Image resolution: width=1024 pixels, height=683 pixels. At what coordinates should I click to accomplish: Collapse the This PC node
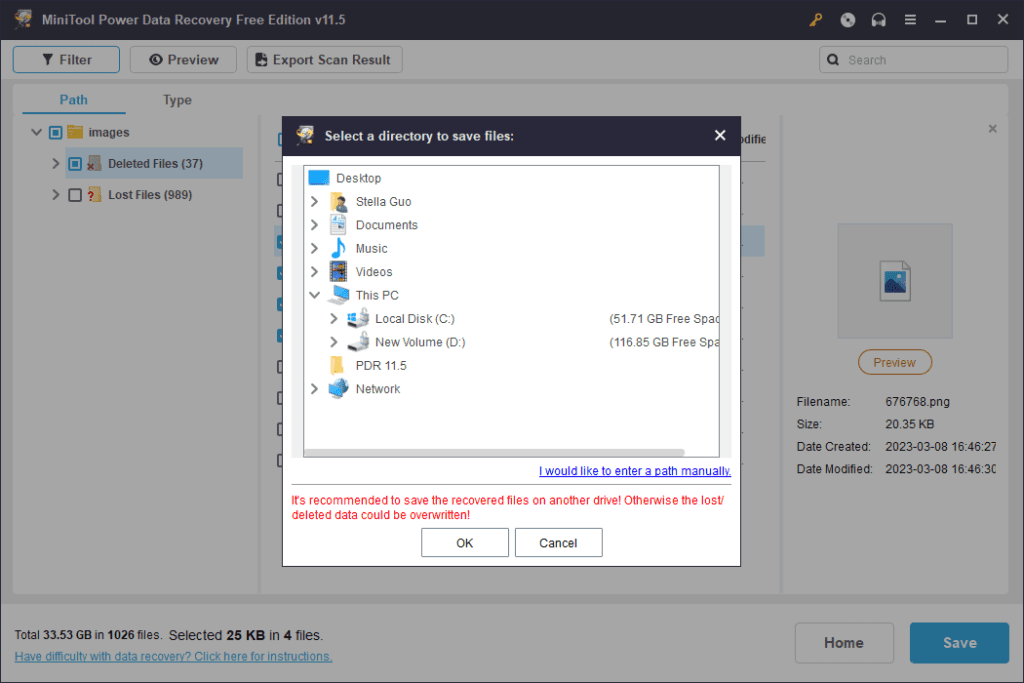tap(314, 295)
